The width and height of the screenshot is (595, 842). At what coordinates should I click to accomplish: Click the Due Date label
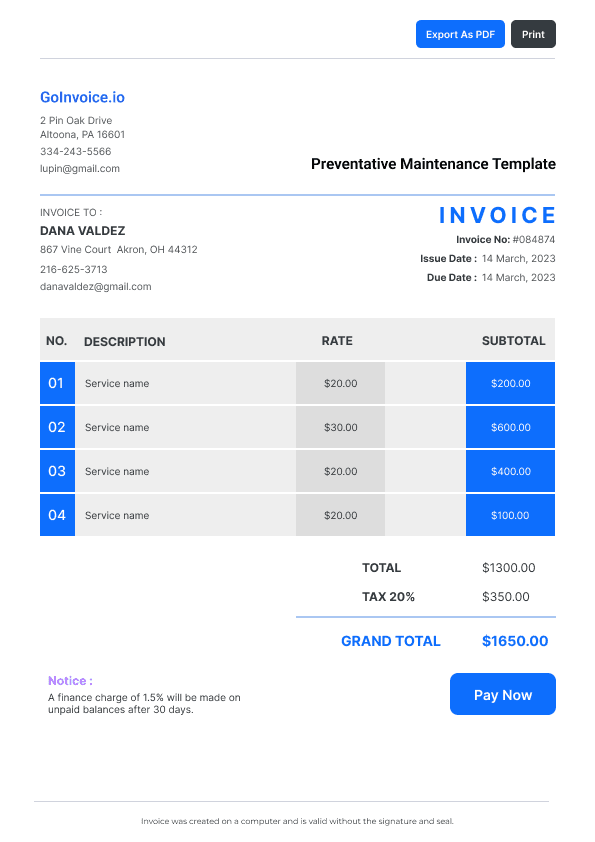tap(452, 278)
